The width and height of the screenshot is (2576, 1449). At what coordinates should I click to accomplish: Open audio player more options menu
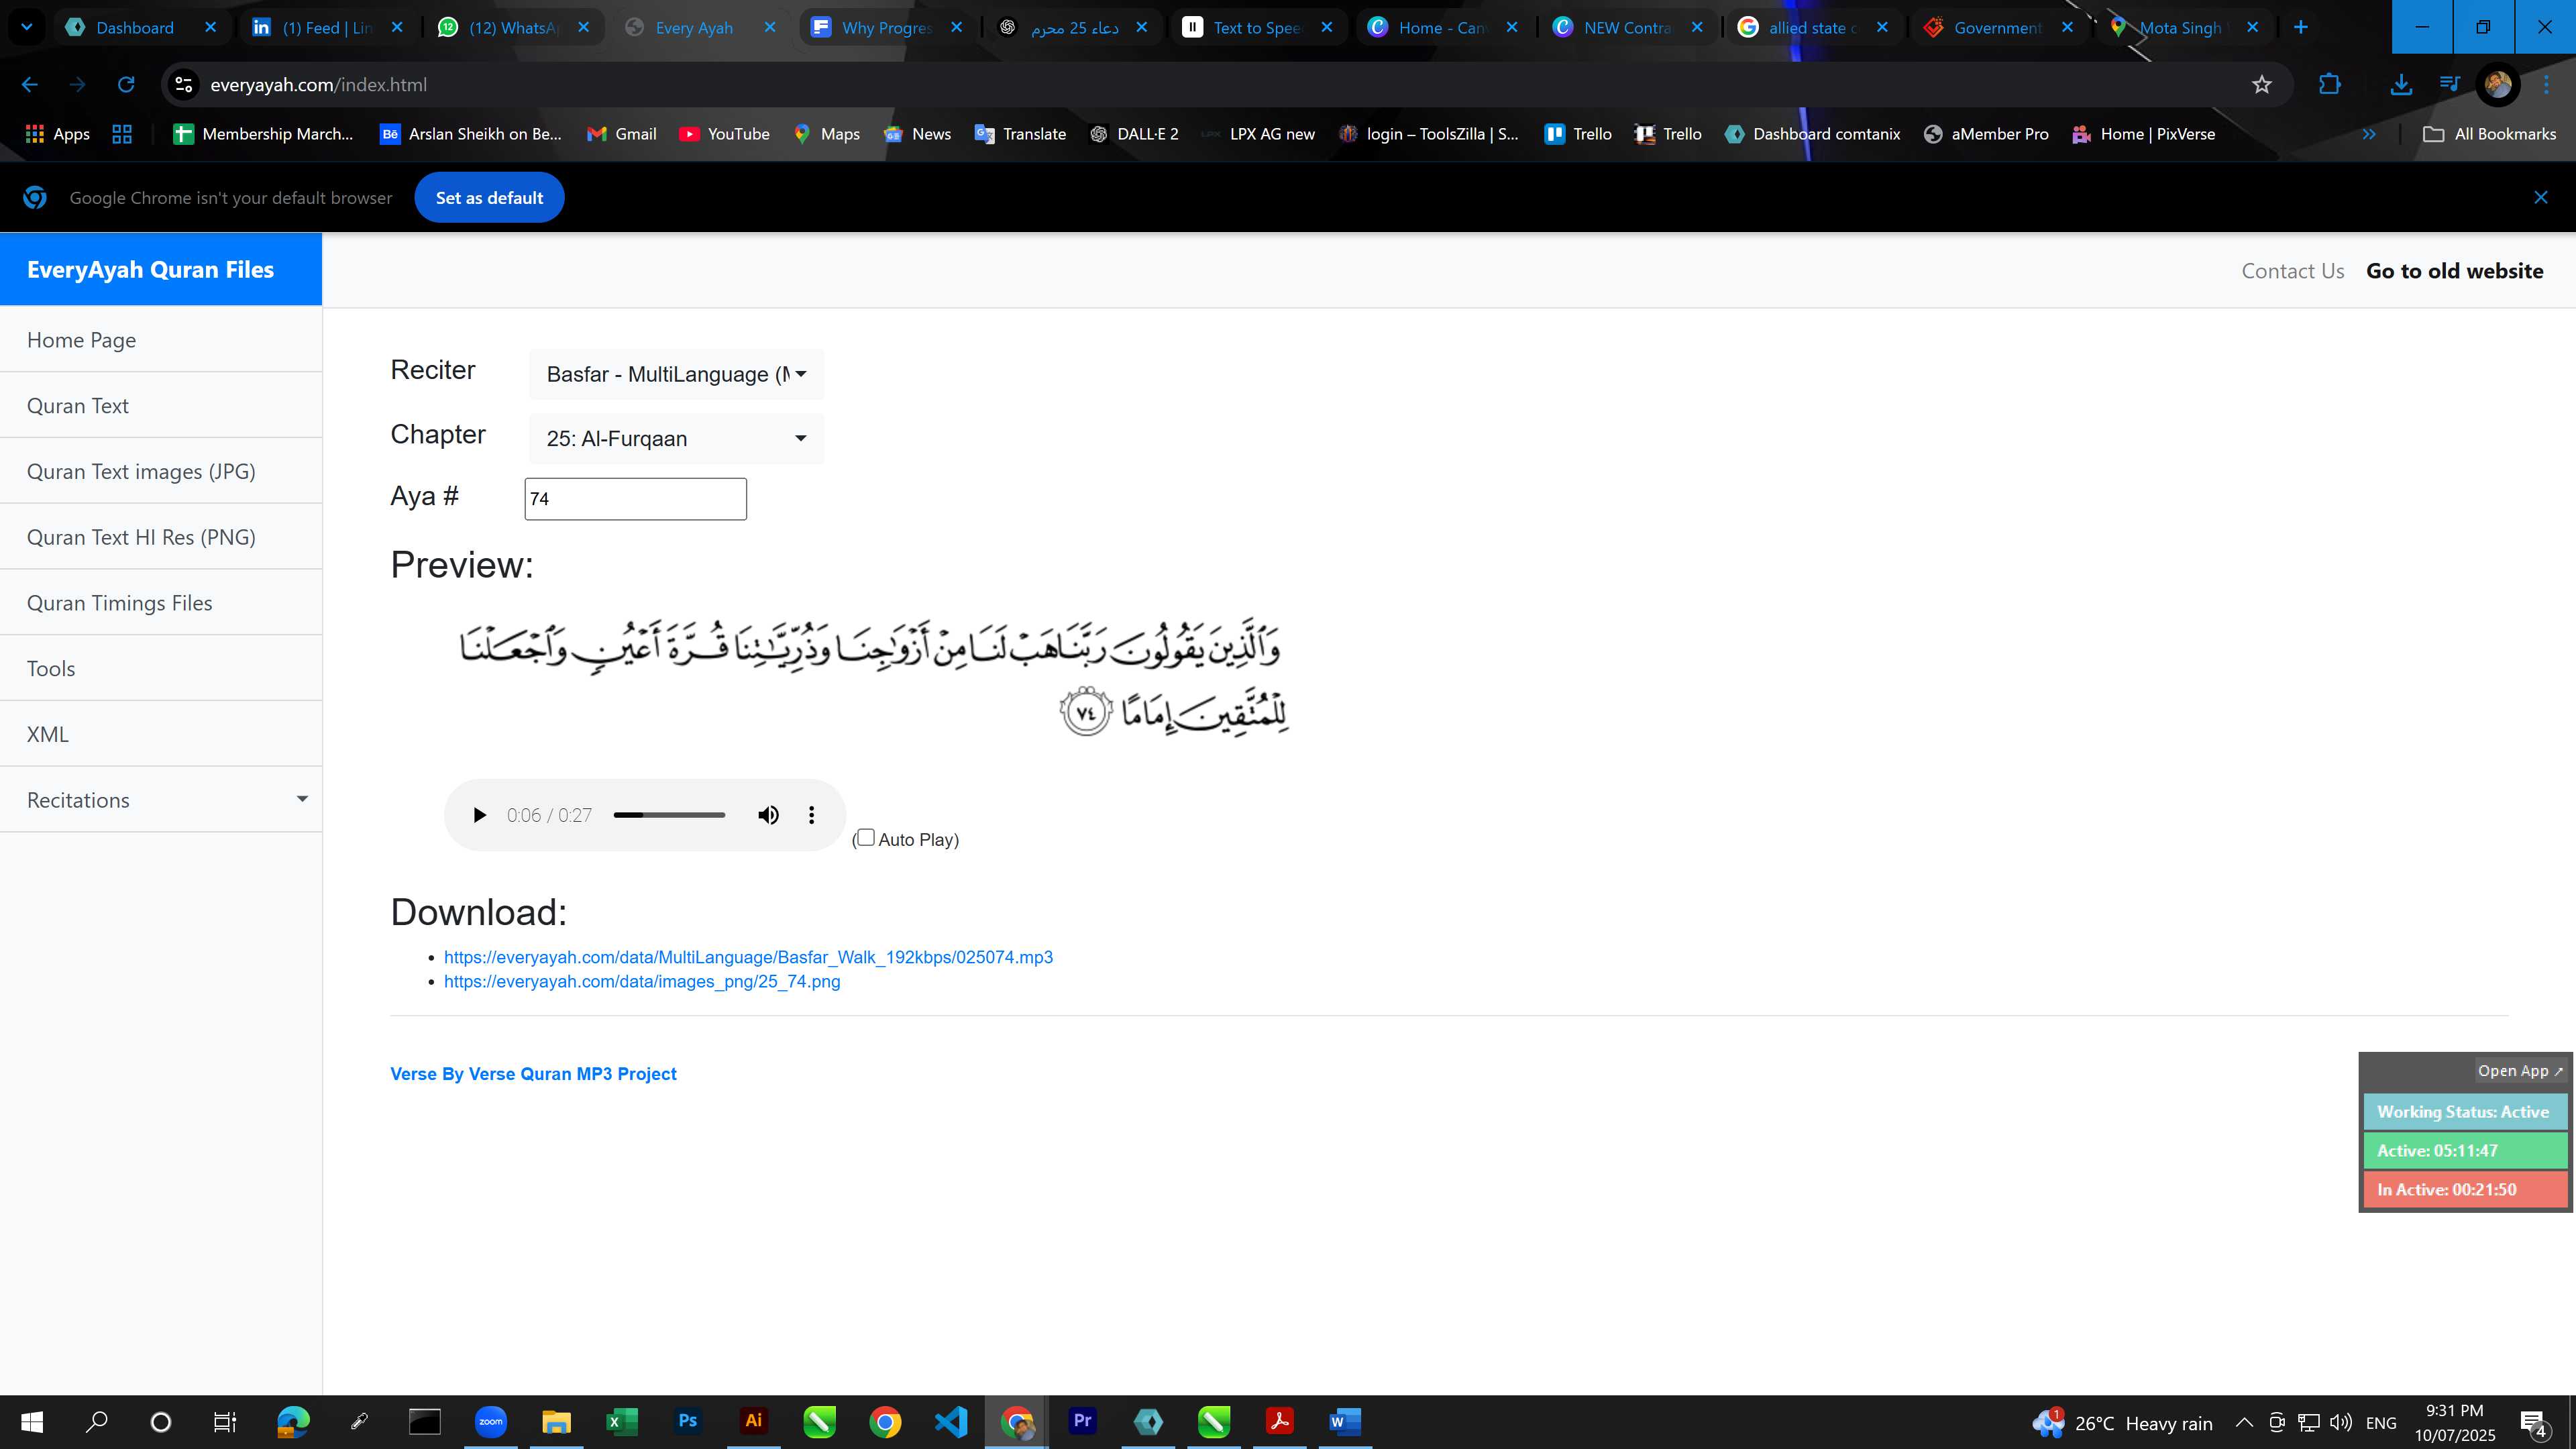pos(812,815)
